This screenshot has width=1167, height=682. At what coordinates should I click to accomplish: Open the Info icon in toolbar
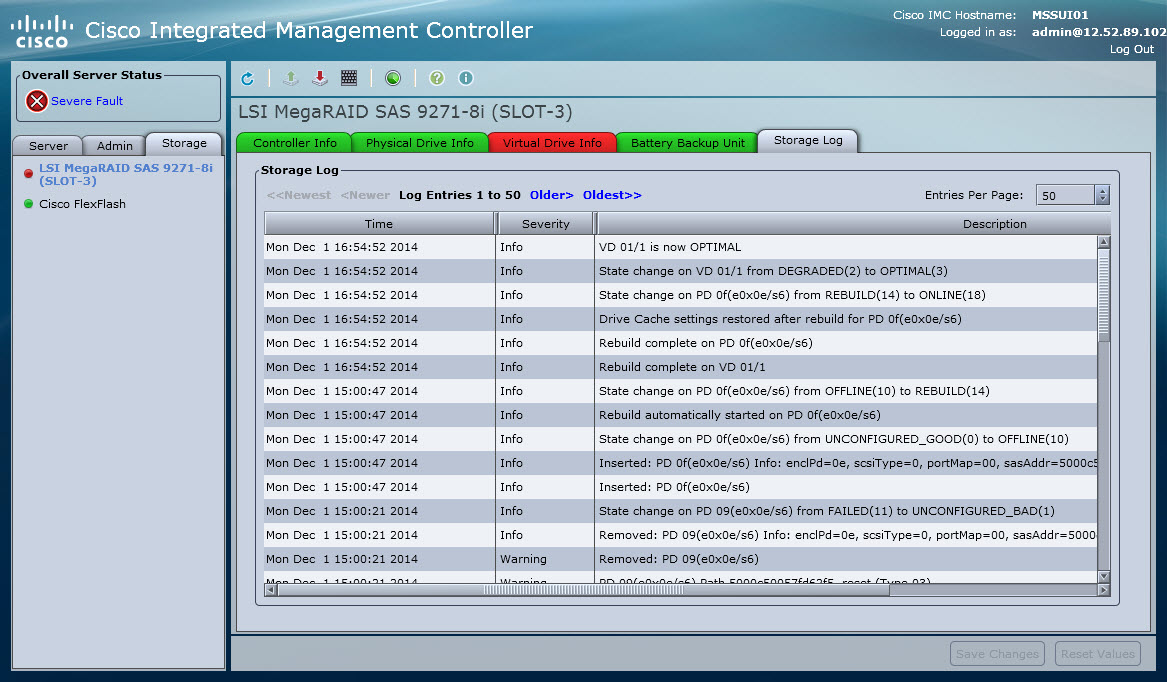click(466, 78)
